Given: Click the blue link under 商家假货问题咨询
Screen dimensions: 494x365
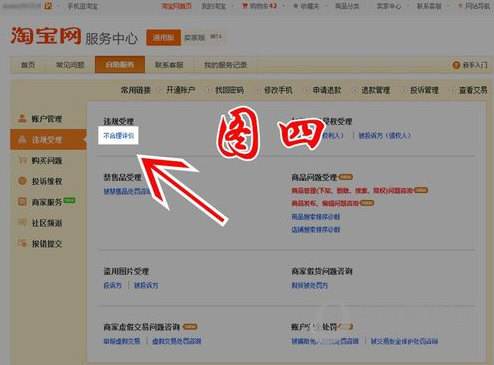Looking at the screenshot, I should [310, 285].
